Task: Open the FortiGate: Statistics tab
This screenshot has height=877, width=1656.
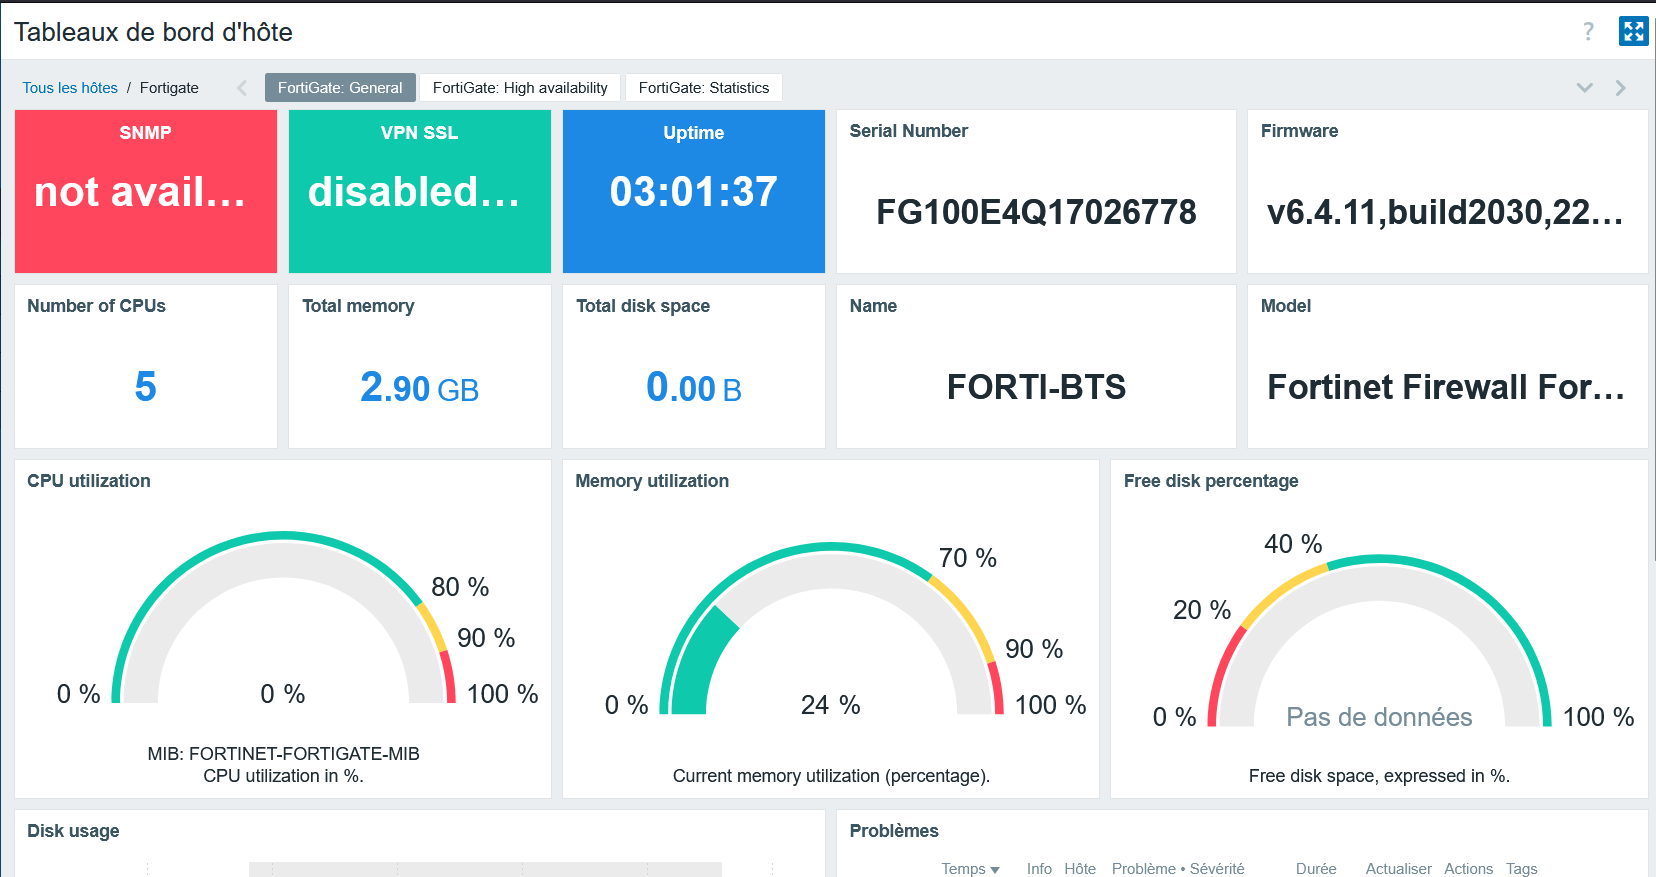Action: coord(704,88)
